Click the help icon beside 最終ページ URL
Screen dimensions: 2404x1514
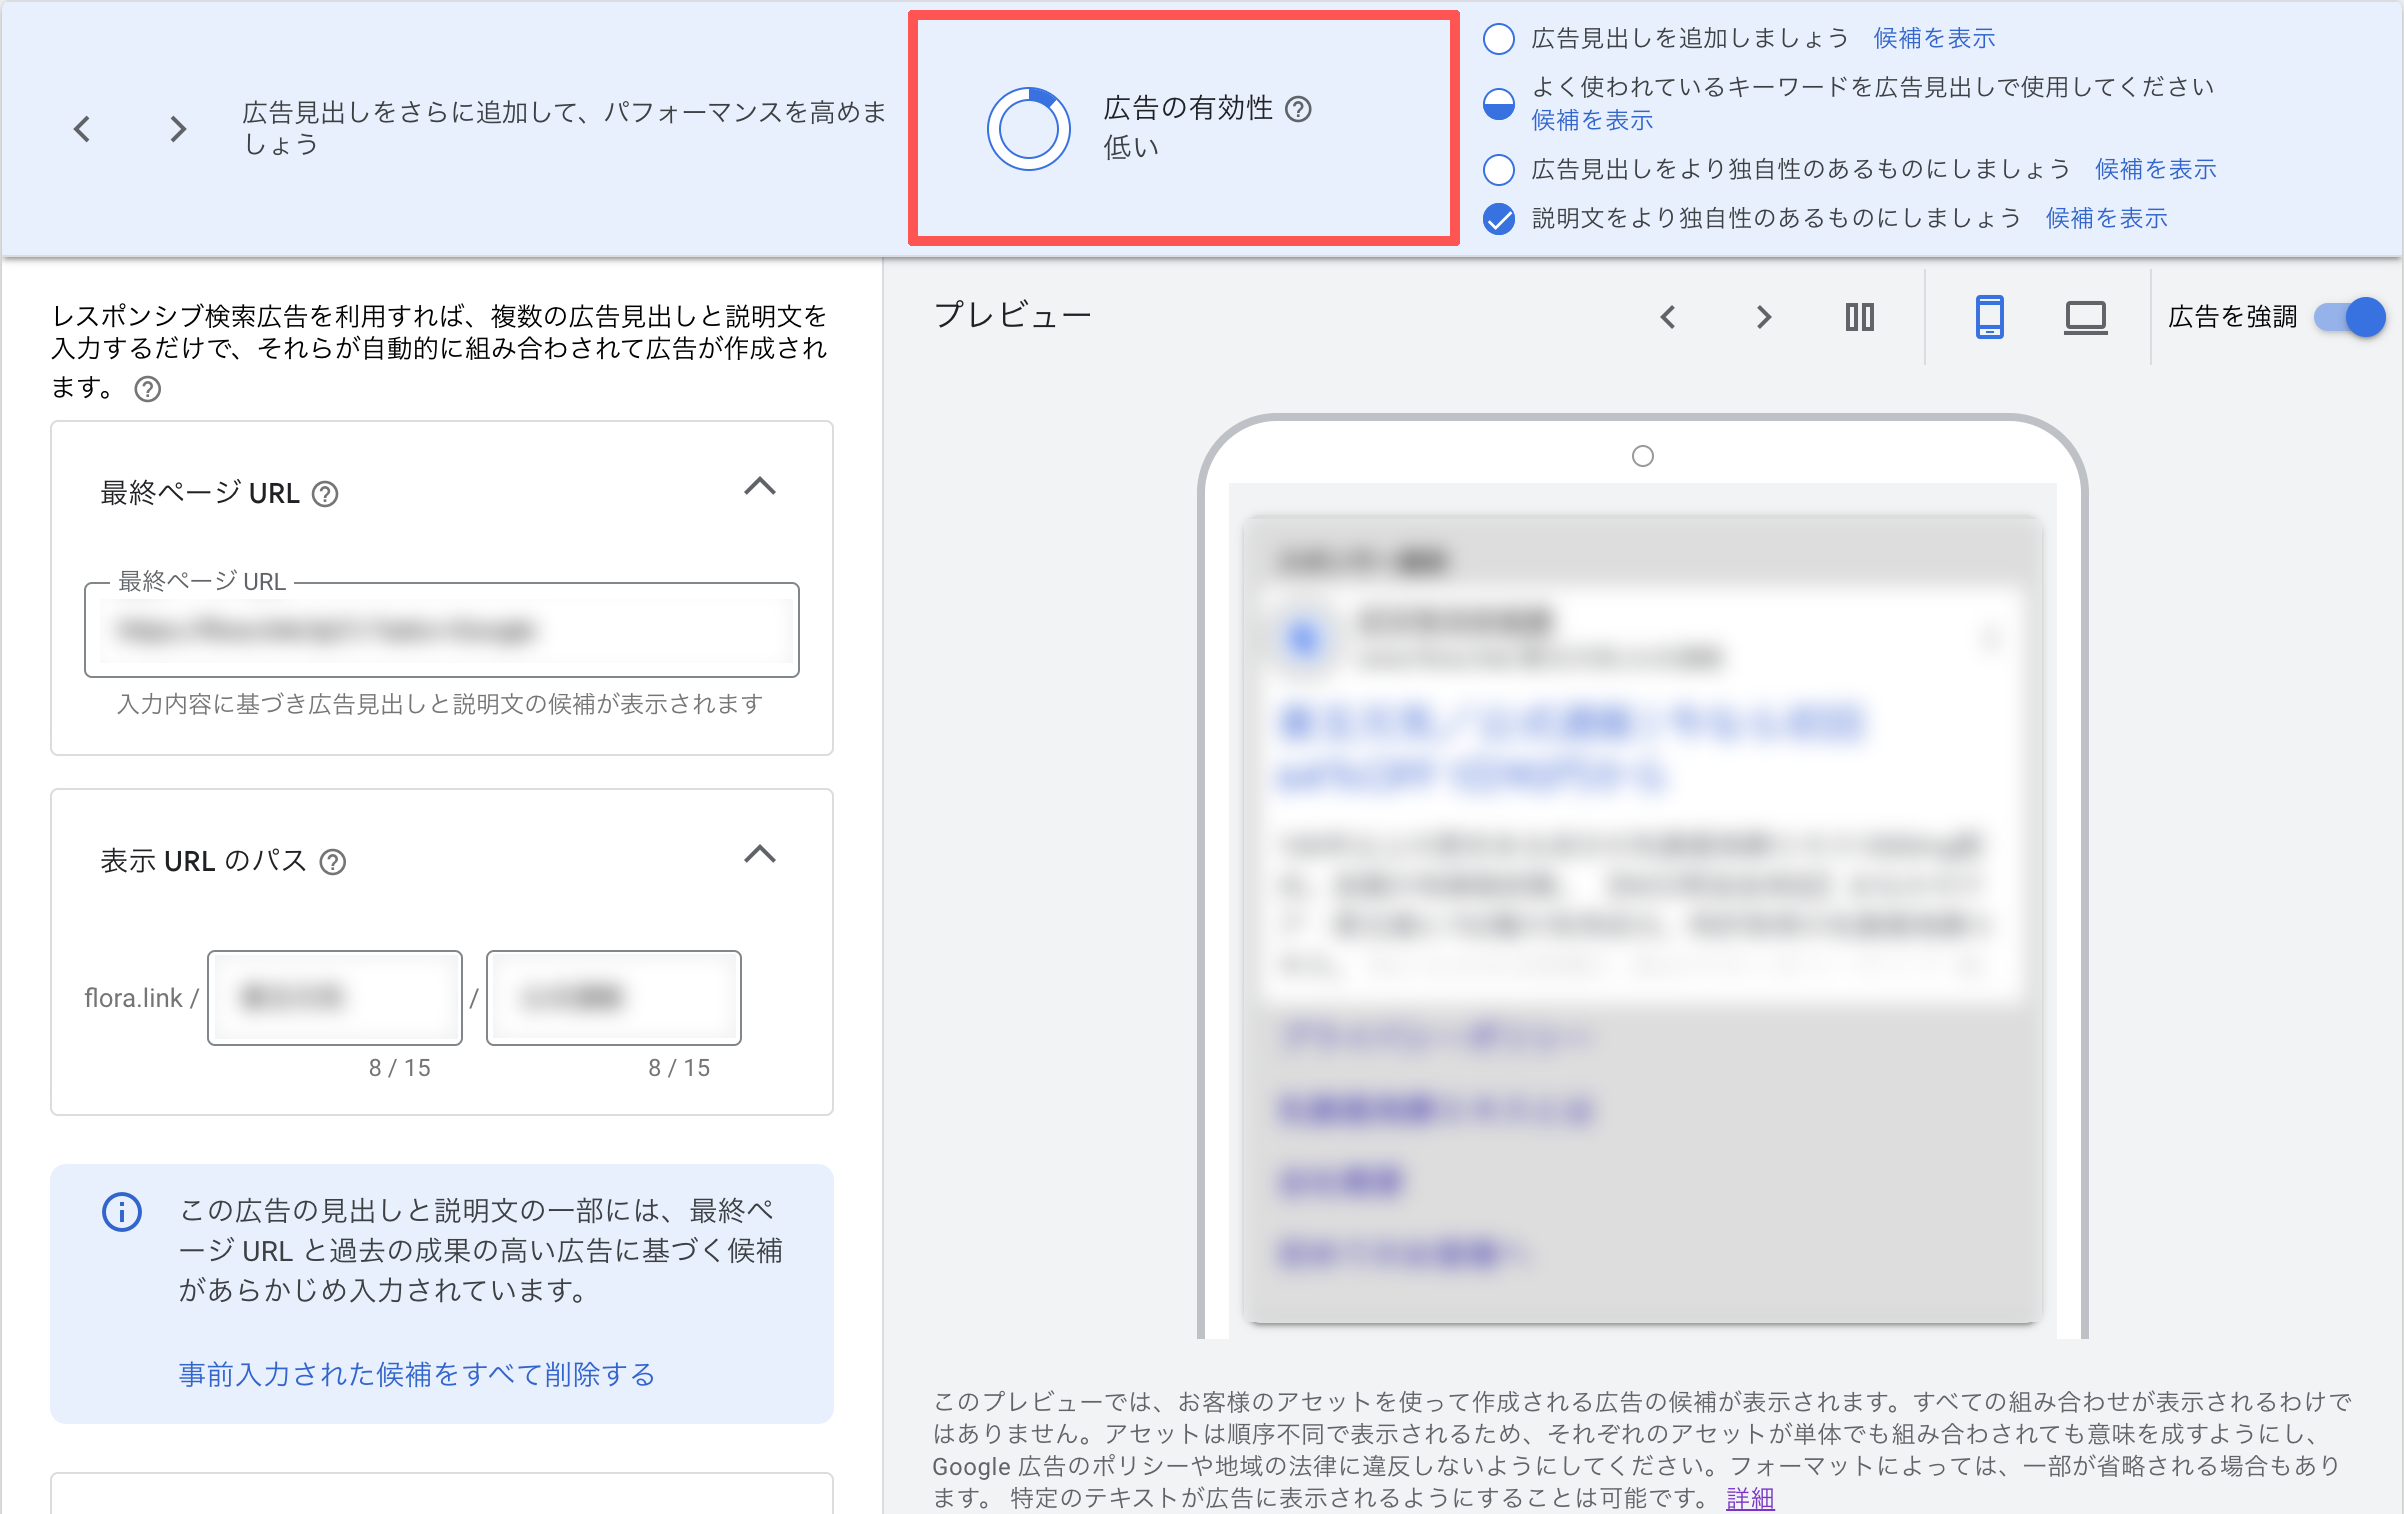[325, 493]
